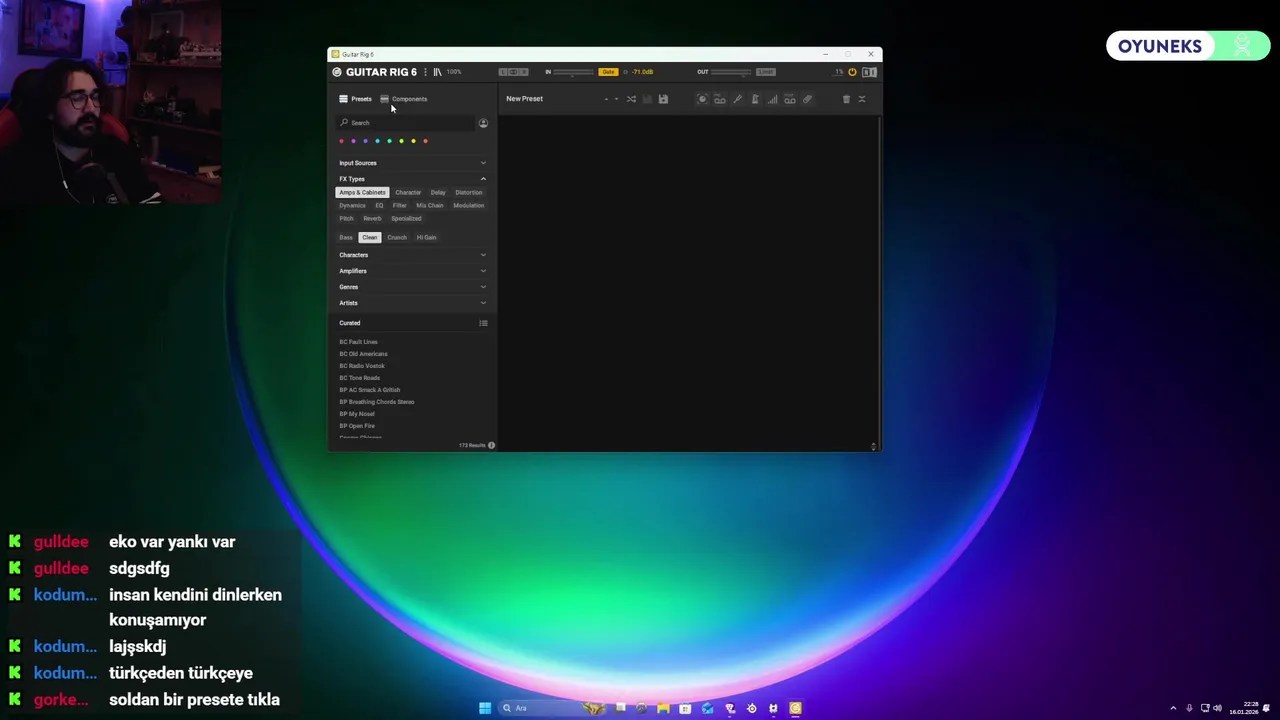This screenshot has height=720, width=1280.
Task: Toggle the Clean filter tag
Action: point(369,237)
